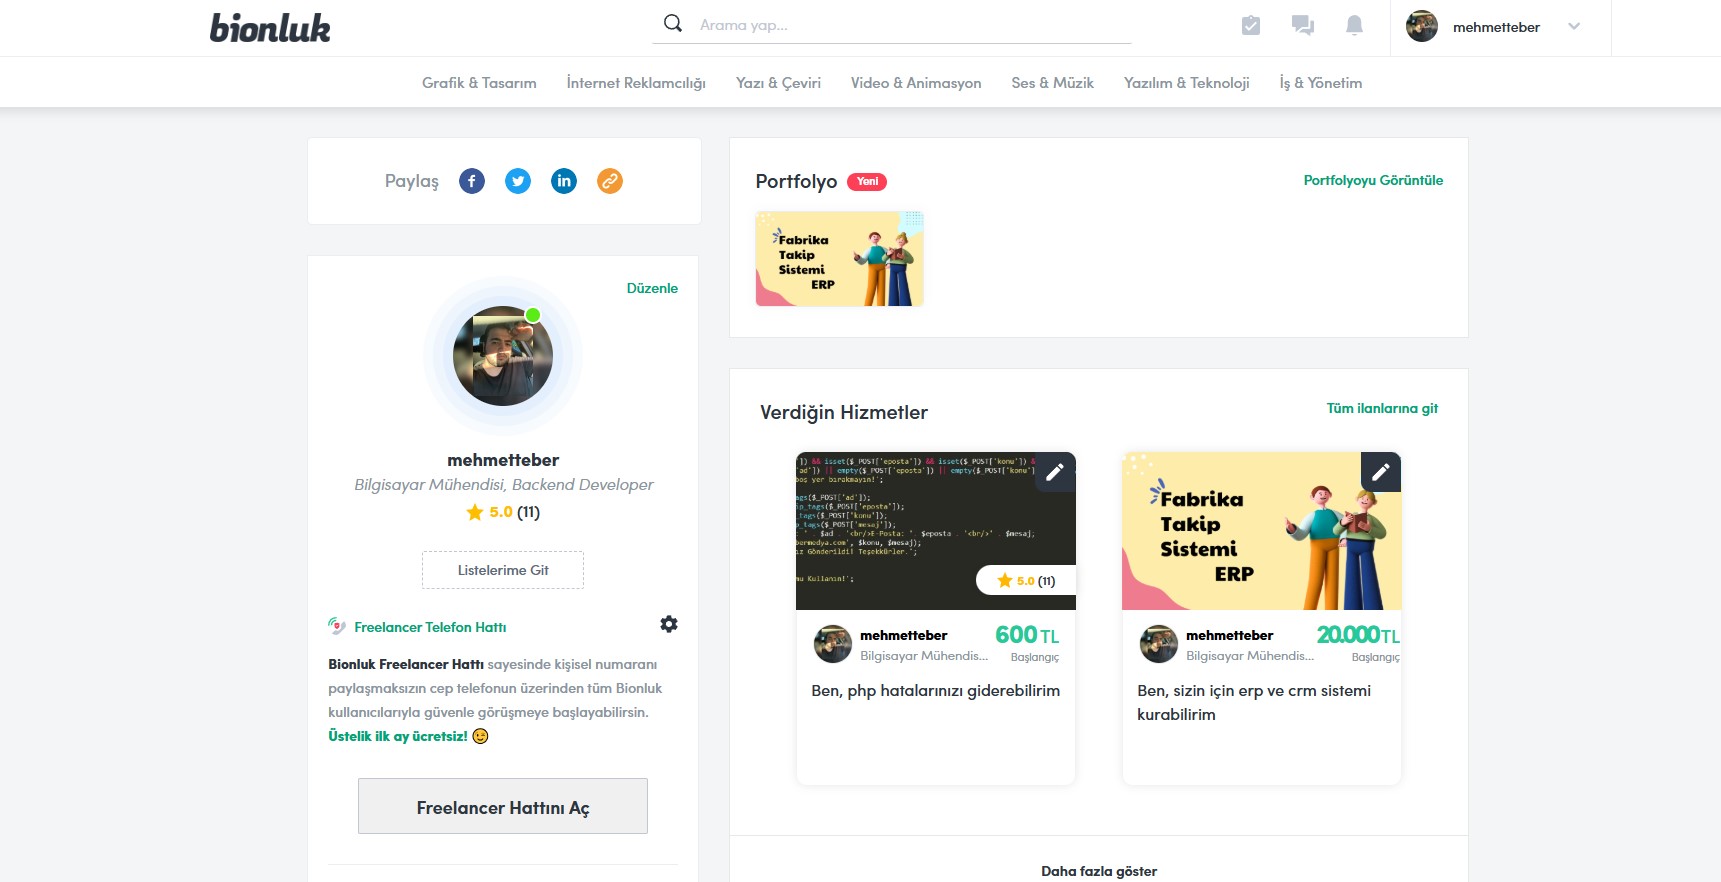Click Freelancer Hattını Aç button
The image size is (1721, 882).
[x=503, y=807]
